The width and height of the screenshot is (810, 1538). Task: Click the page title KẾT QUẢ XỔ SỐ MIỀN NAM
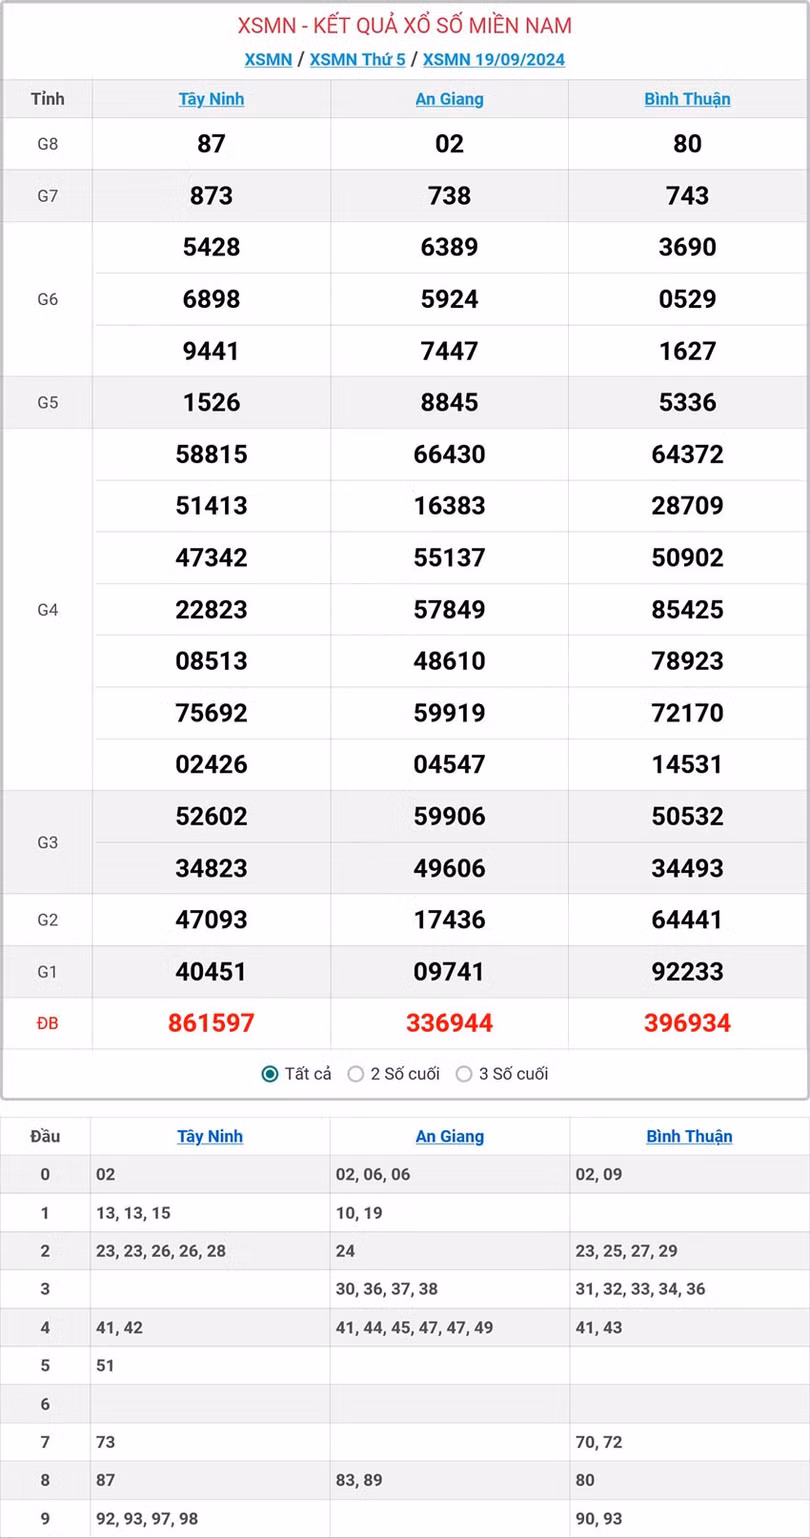click(x=405, y=26)
